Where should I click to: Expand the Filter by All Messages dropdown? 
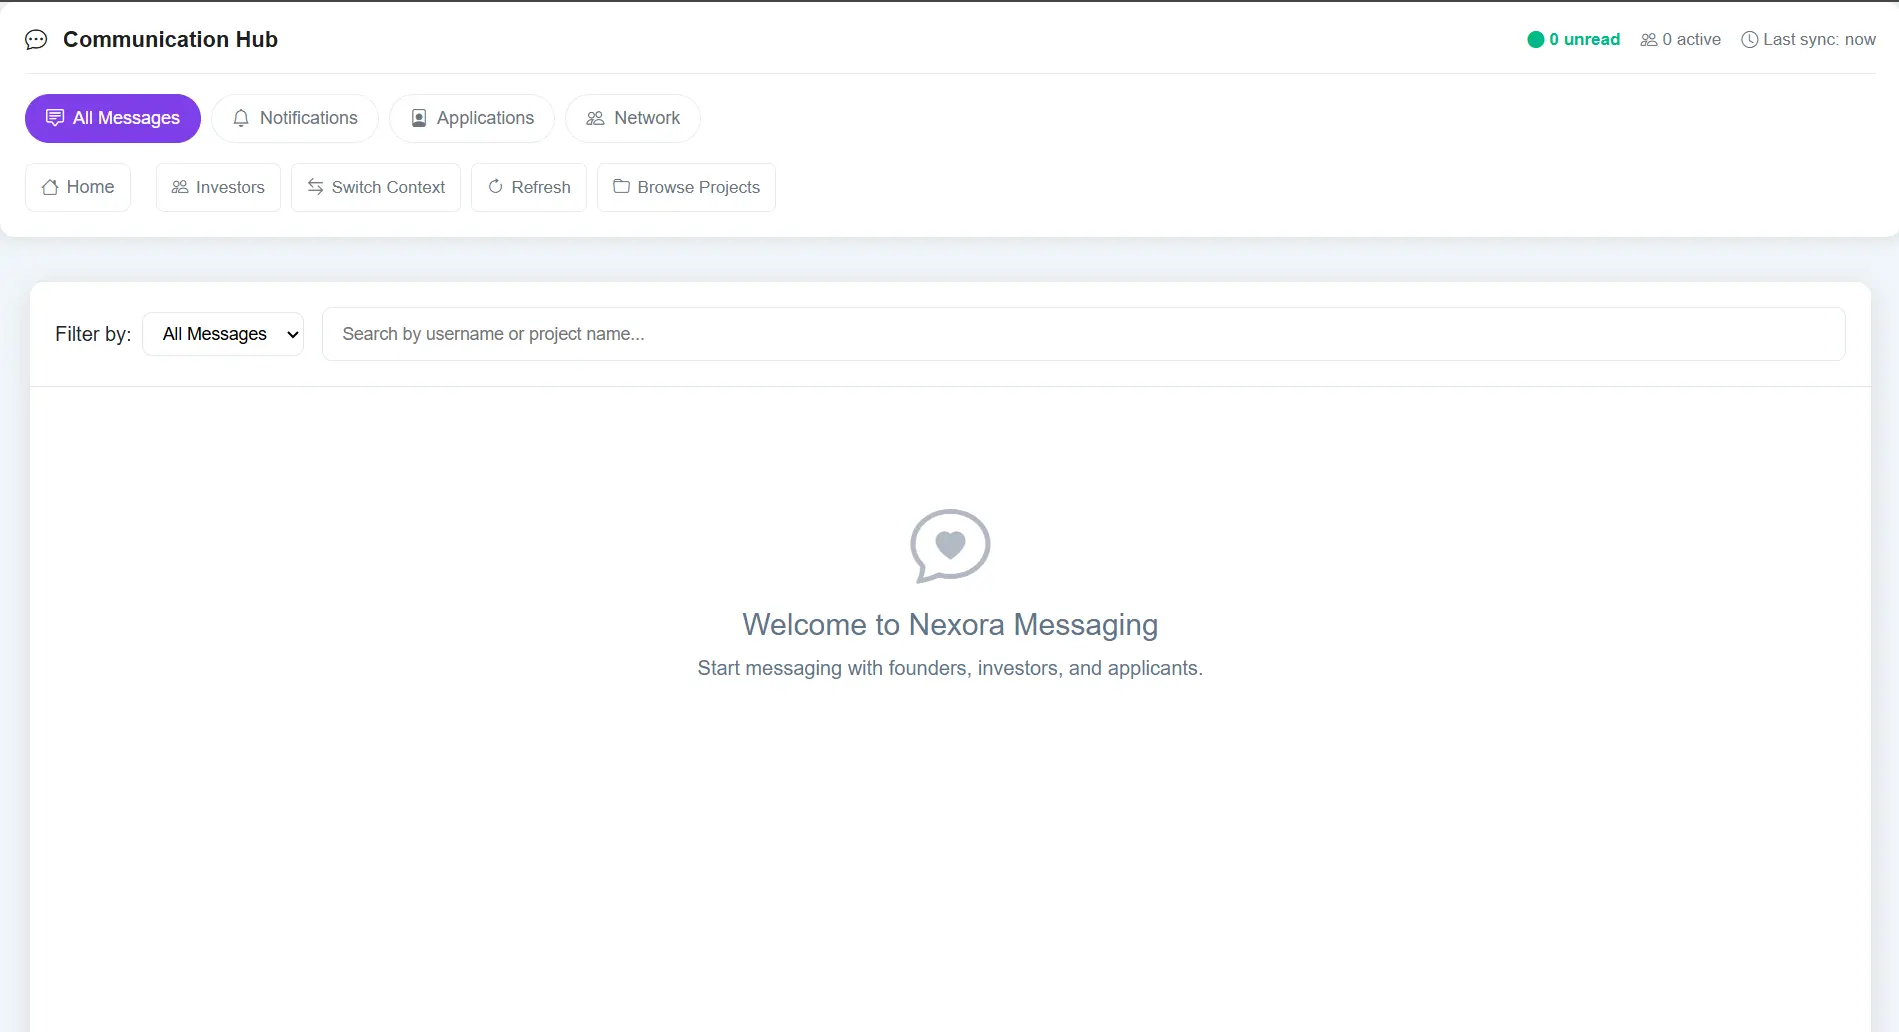[223, 334]
